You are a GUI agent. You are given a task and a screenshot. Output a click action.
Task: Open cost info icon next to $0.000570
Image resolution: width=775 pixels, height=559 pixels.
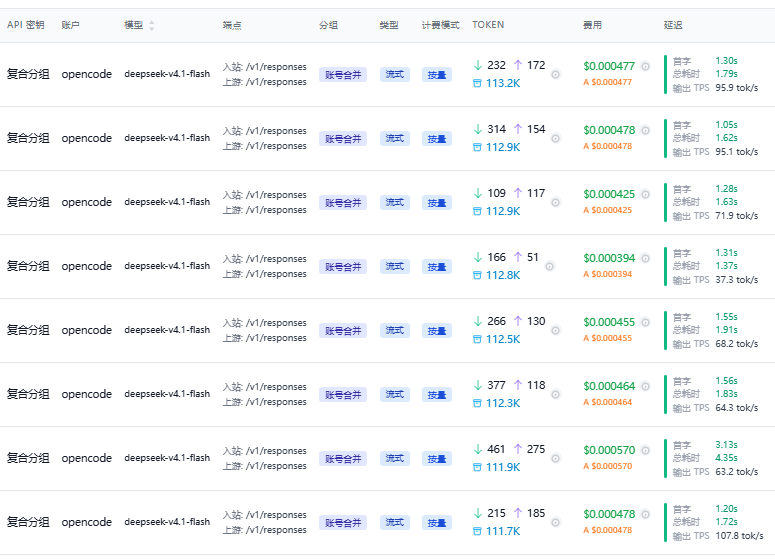pyautogui.click(x=646, y=450)
